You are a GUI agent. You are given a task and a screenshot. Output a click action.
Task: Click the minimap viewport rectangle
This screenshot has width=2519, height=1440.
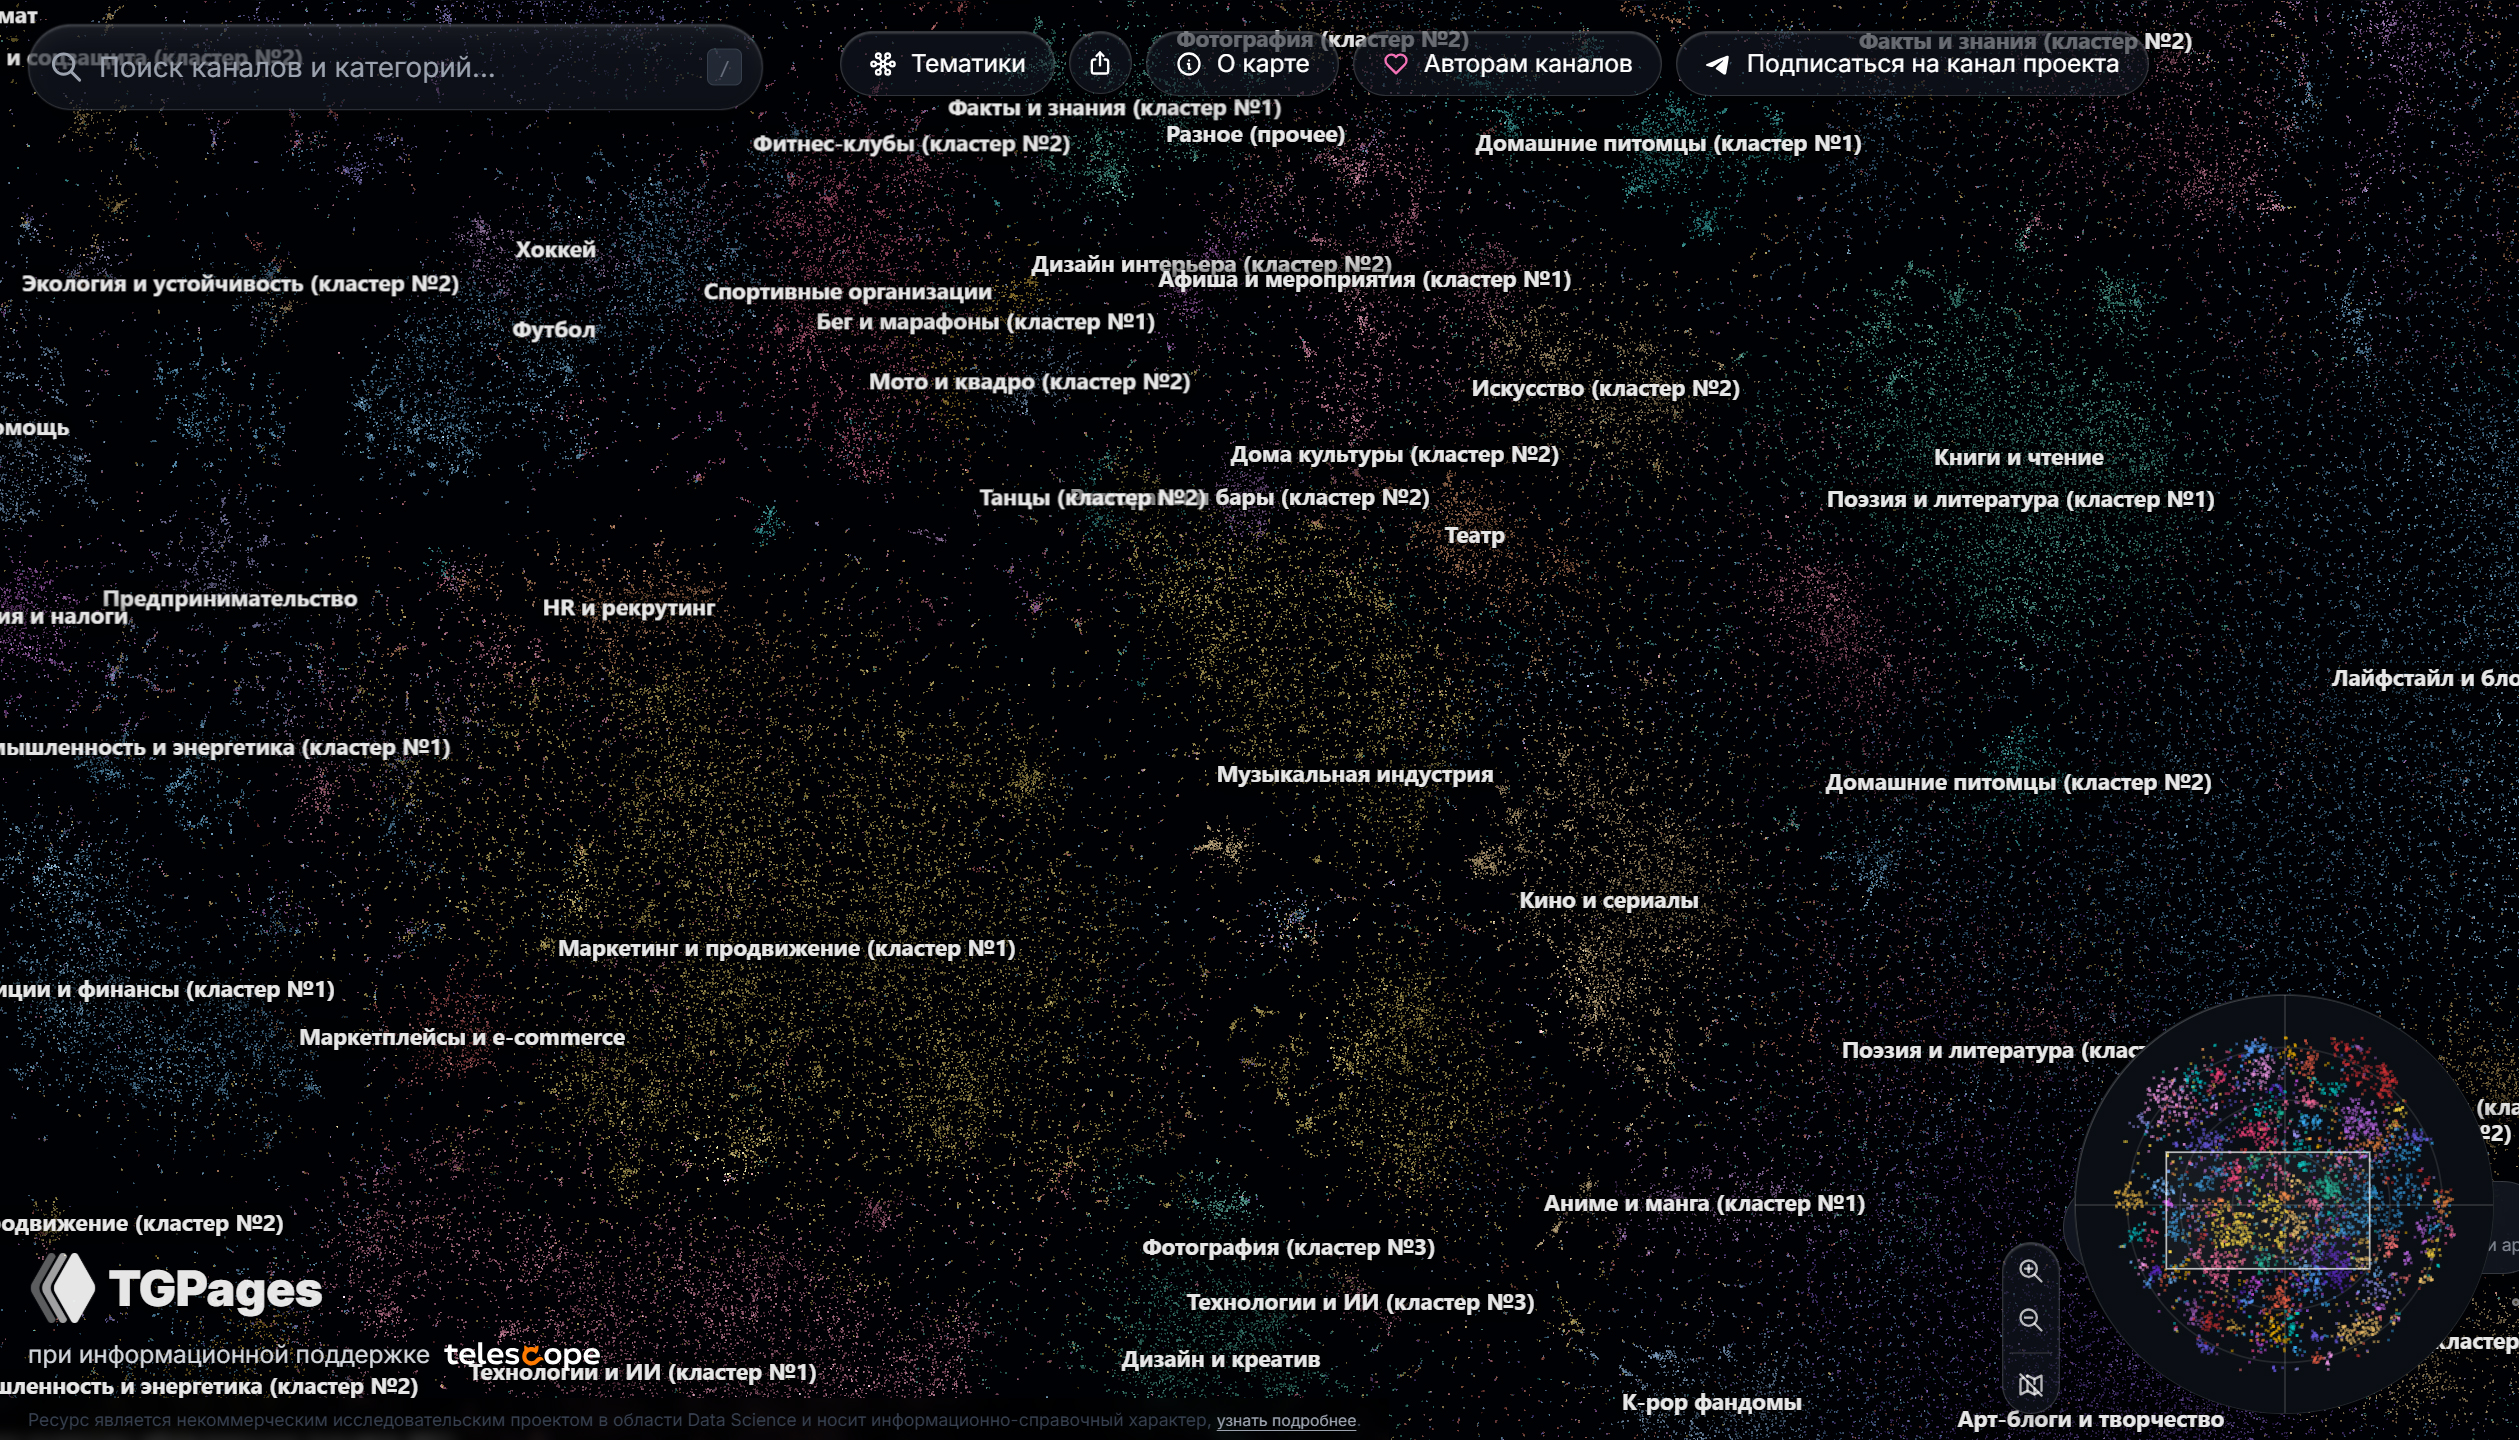pyautogui.click(x=2267, y=1210)
